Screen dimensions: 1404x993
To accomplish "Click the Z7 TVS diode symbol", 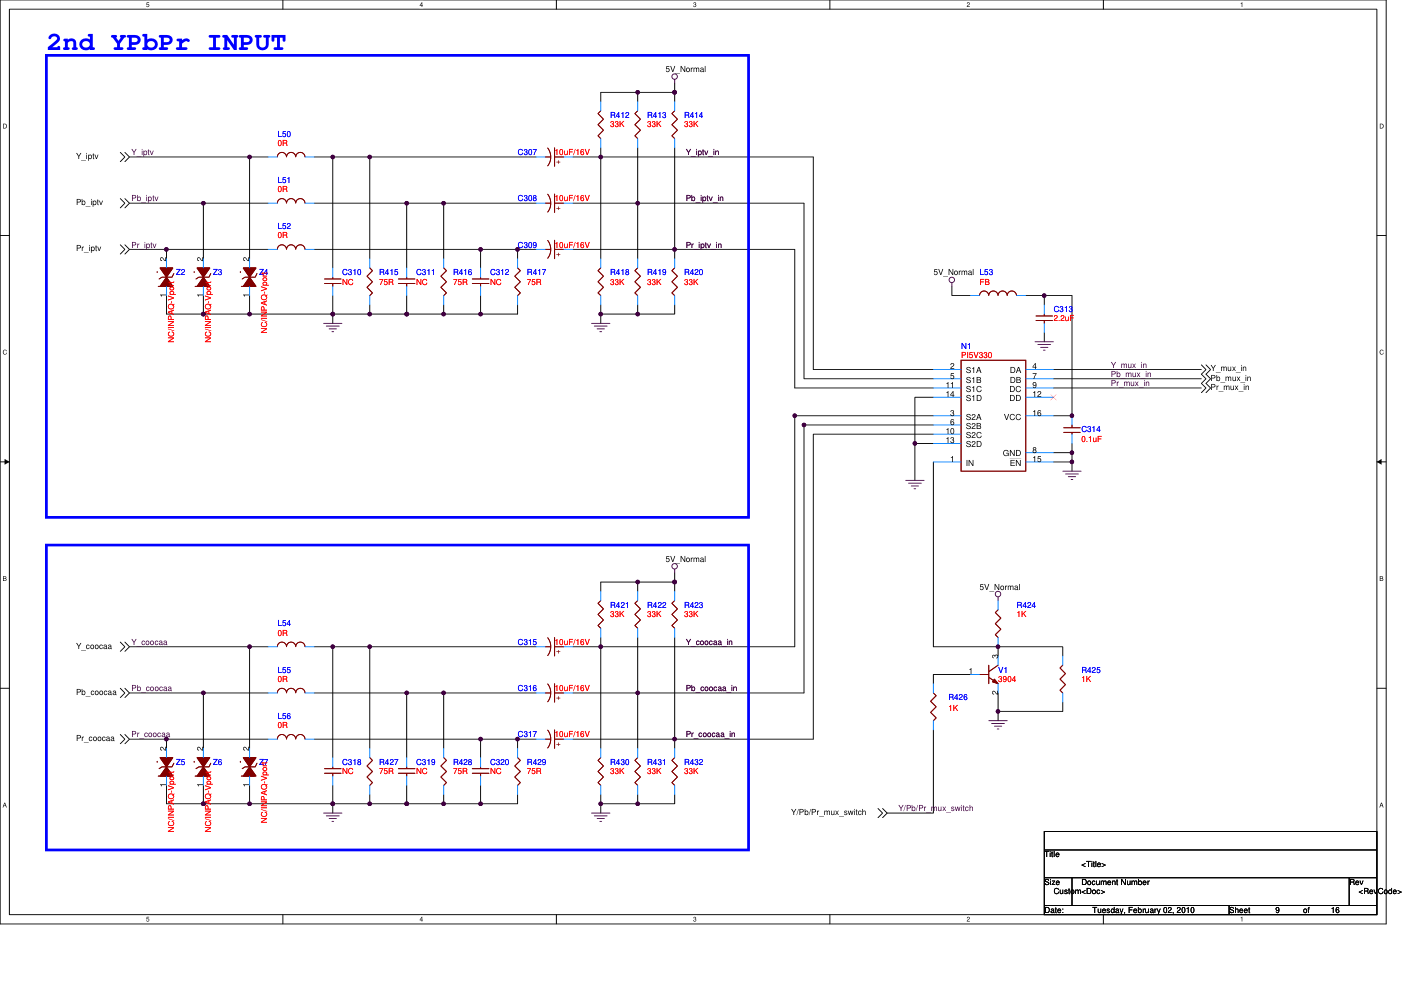I will click(x=249, y=768).
